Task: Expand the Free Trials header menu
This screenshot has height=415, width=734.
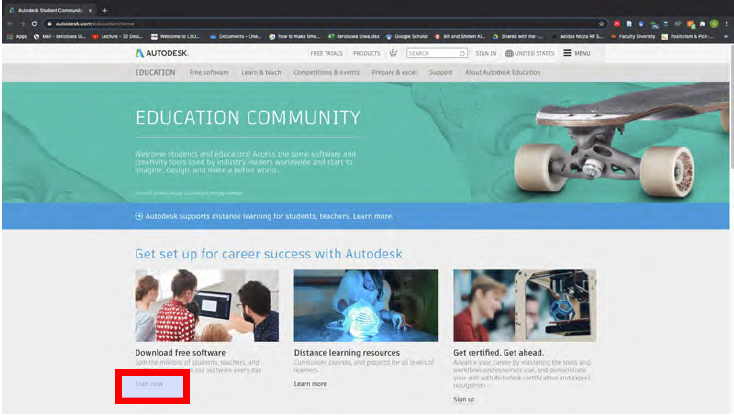Action: tap(327, 53)
